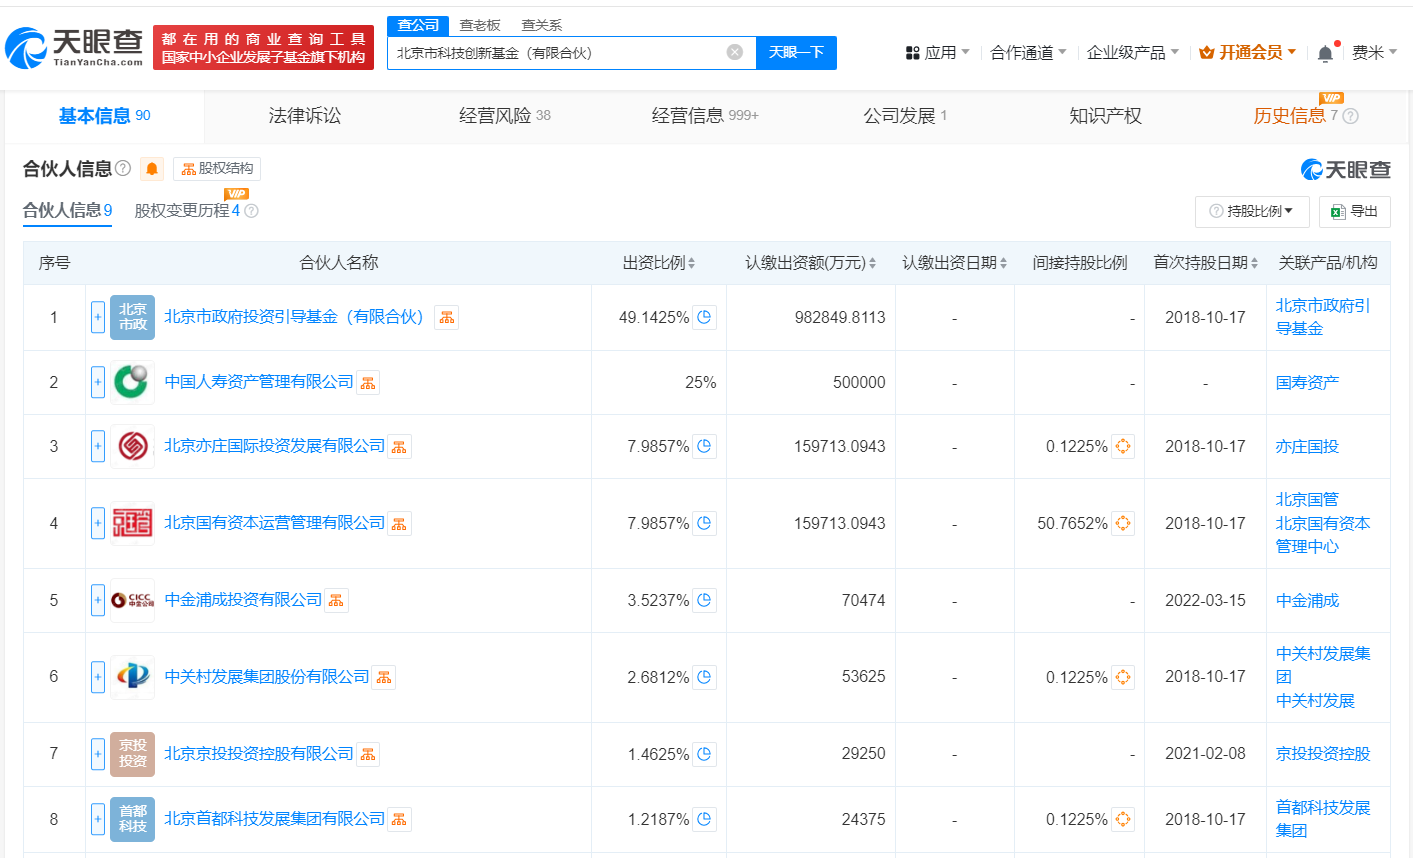This screenshot has height=858, width=1413.
Task: Switch to 法律诉讼 tab
Action: click(x=305, y=116)
